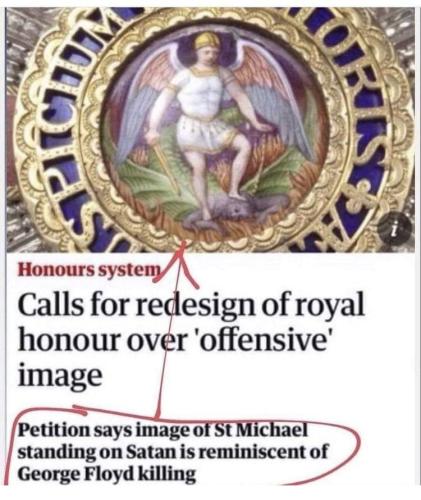
Task: Click the red hand-drawn arrowhead
Action: [182, 264]
